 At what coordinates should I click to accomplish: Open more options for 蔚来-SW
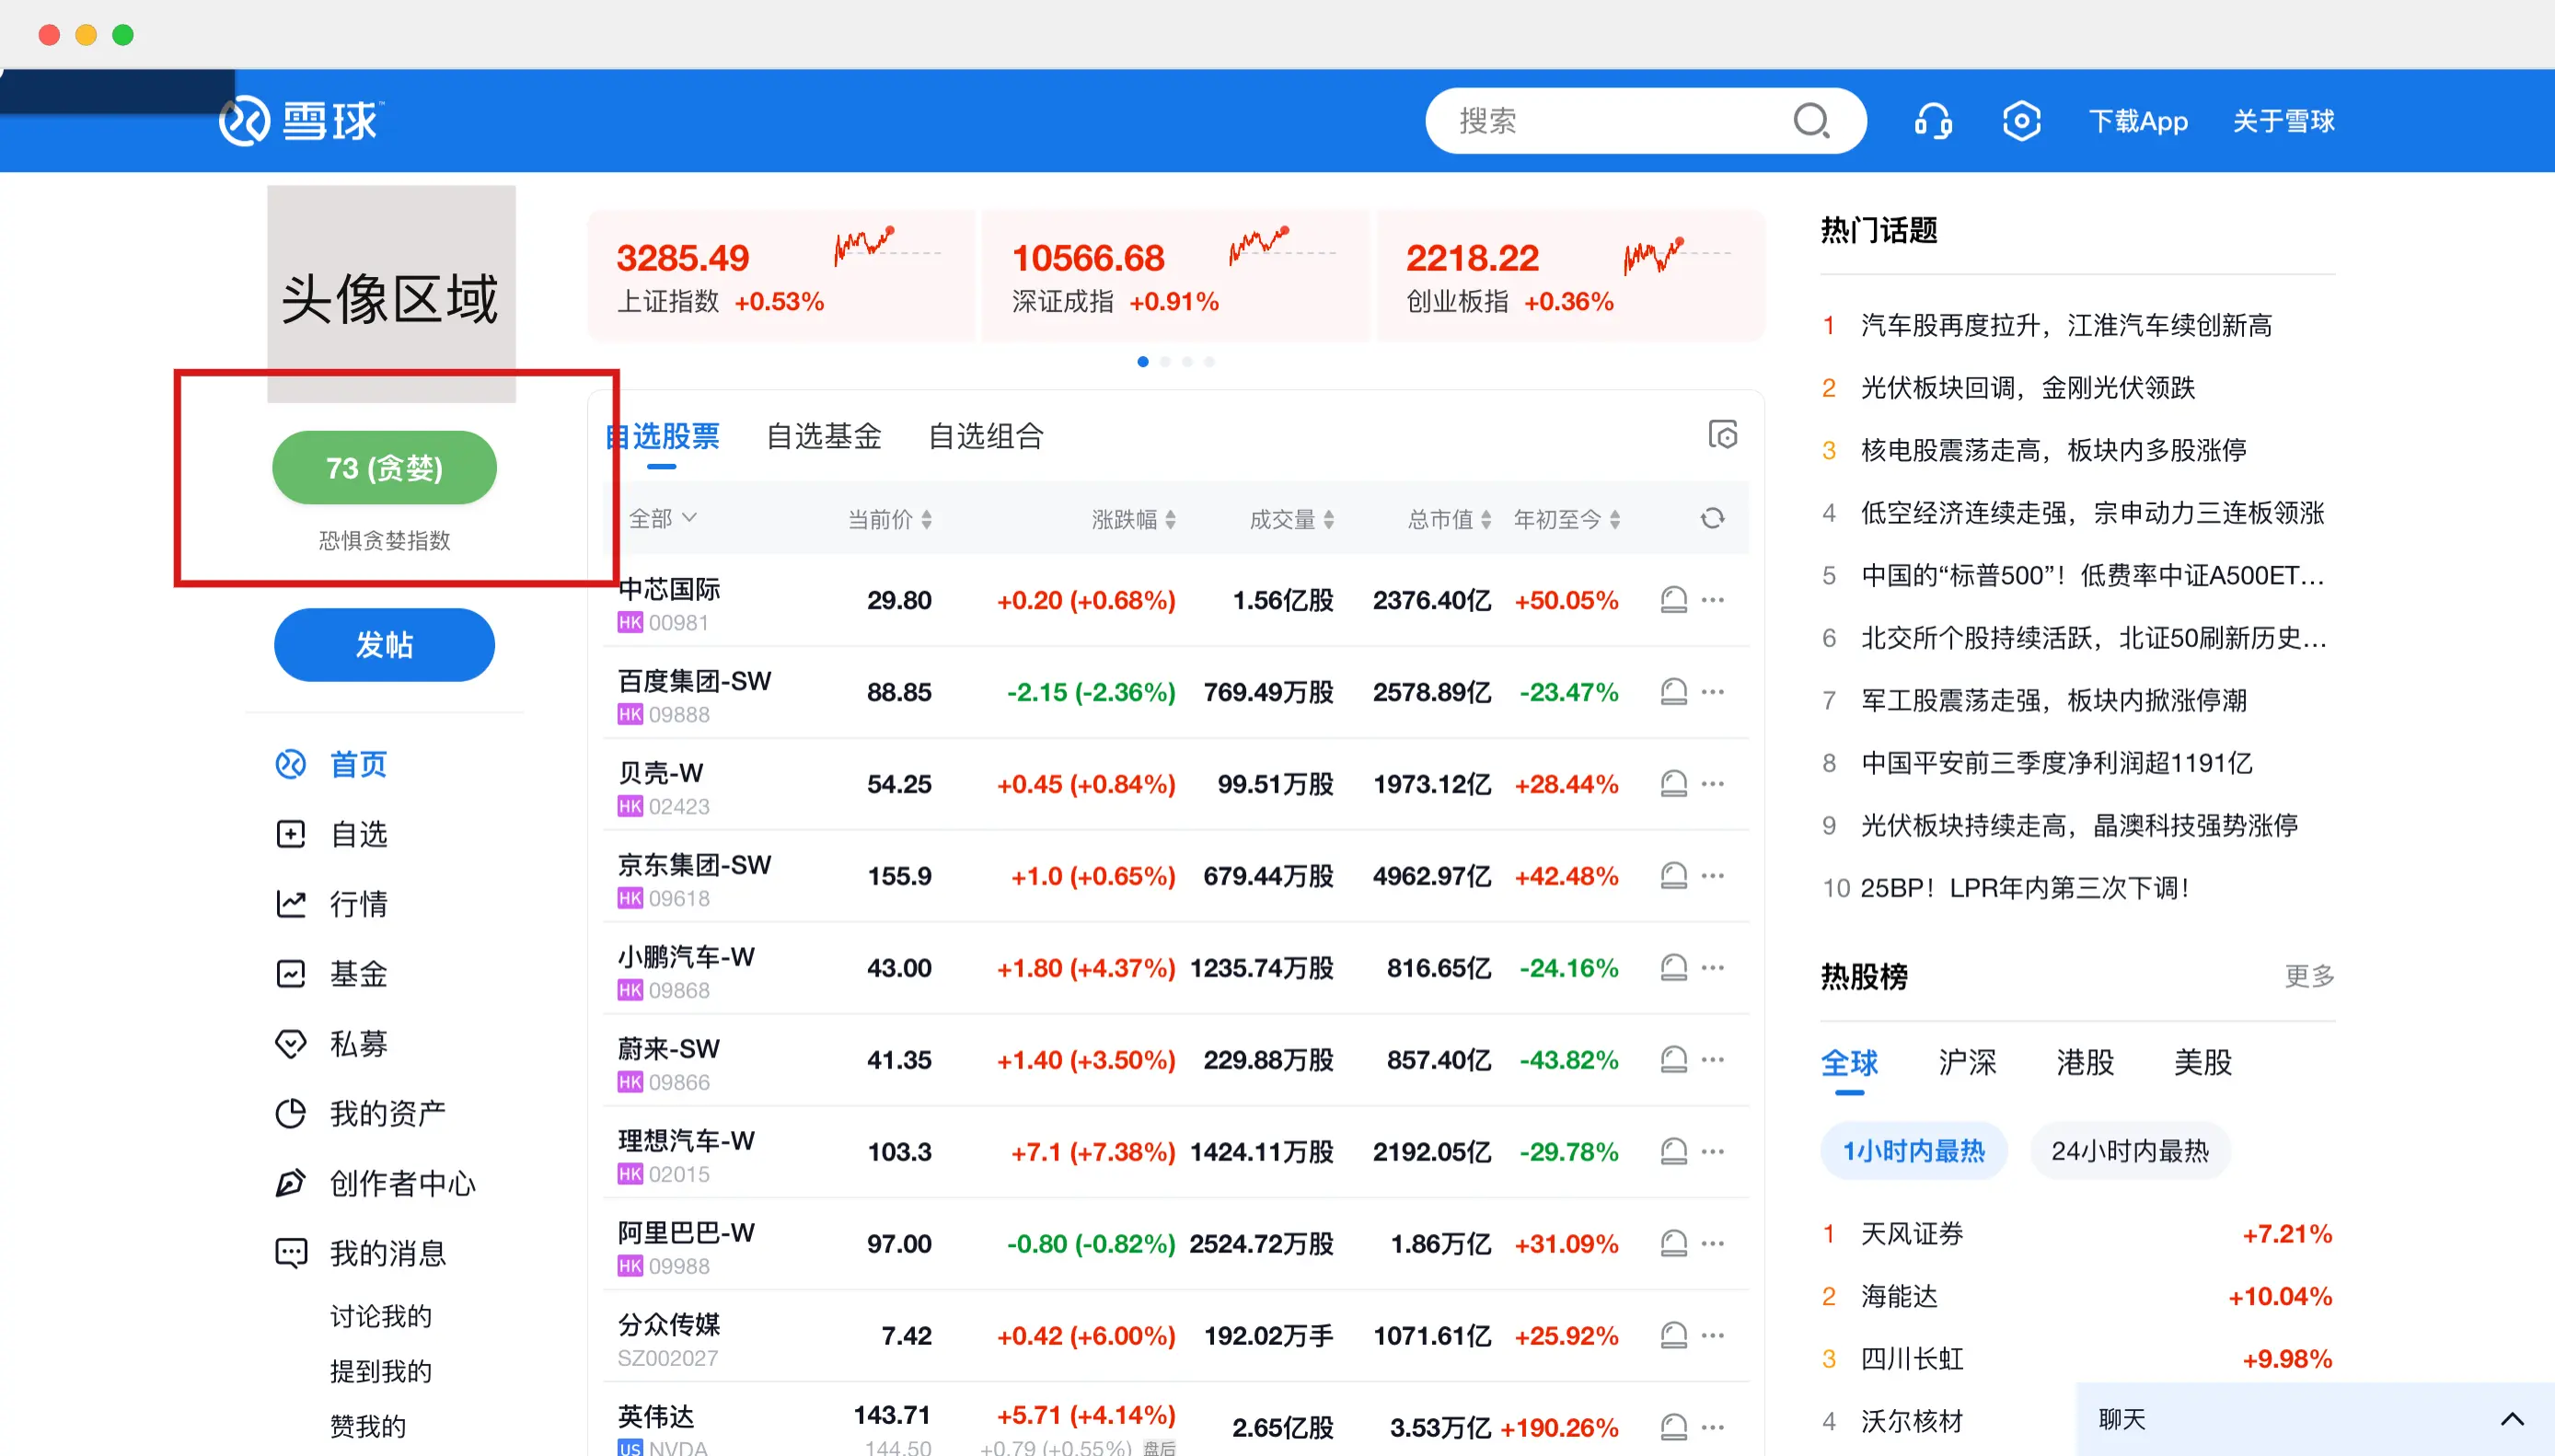[x=1713, y=1060]
